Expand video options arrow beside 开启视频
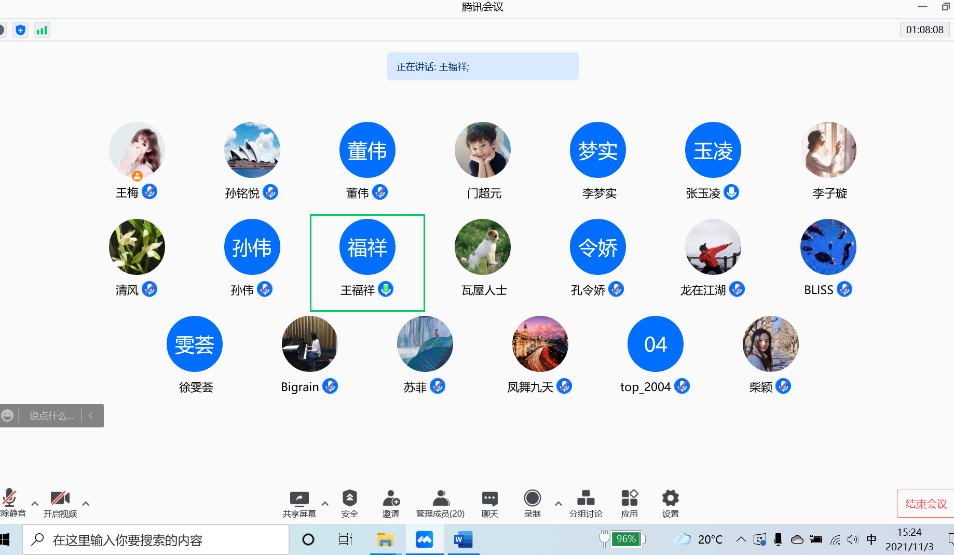Image resolution: width=954 pixels, height=555 pixels. pos(85,503)
